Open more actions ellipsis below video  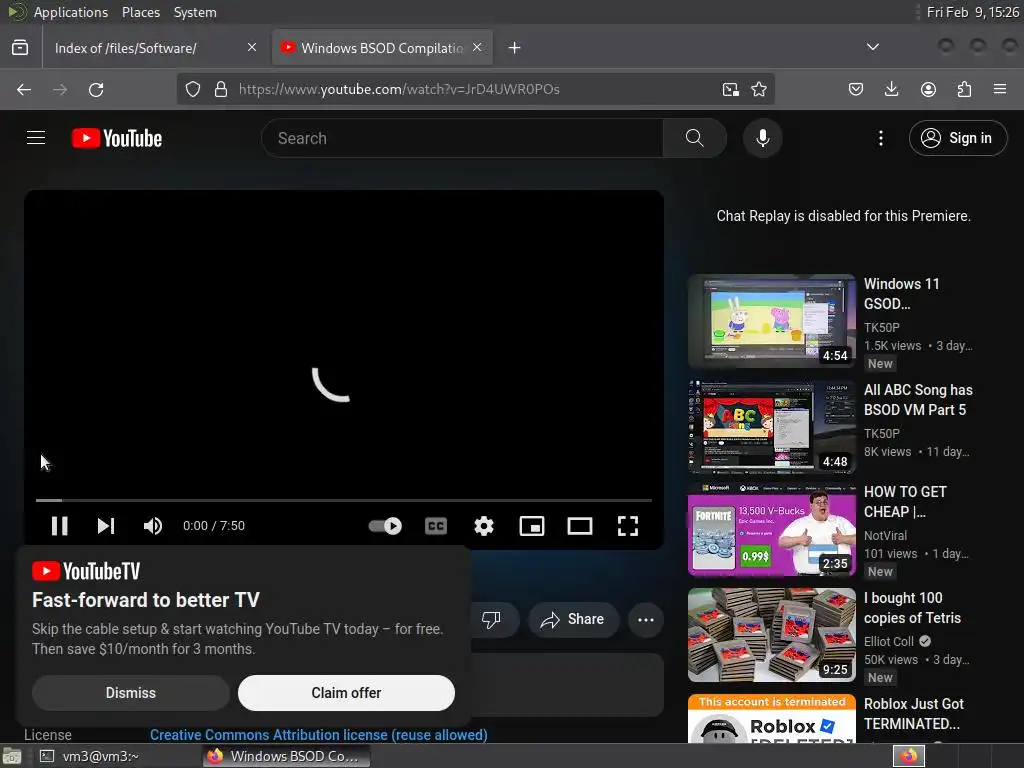tap(646, 620)
